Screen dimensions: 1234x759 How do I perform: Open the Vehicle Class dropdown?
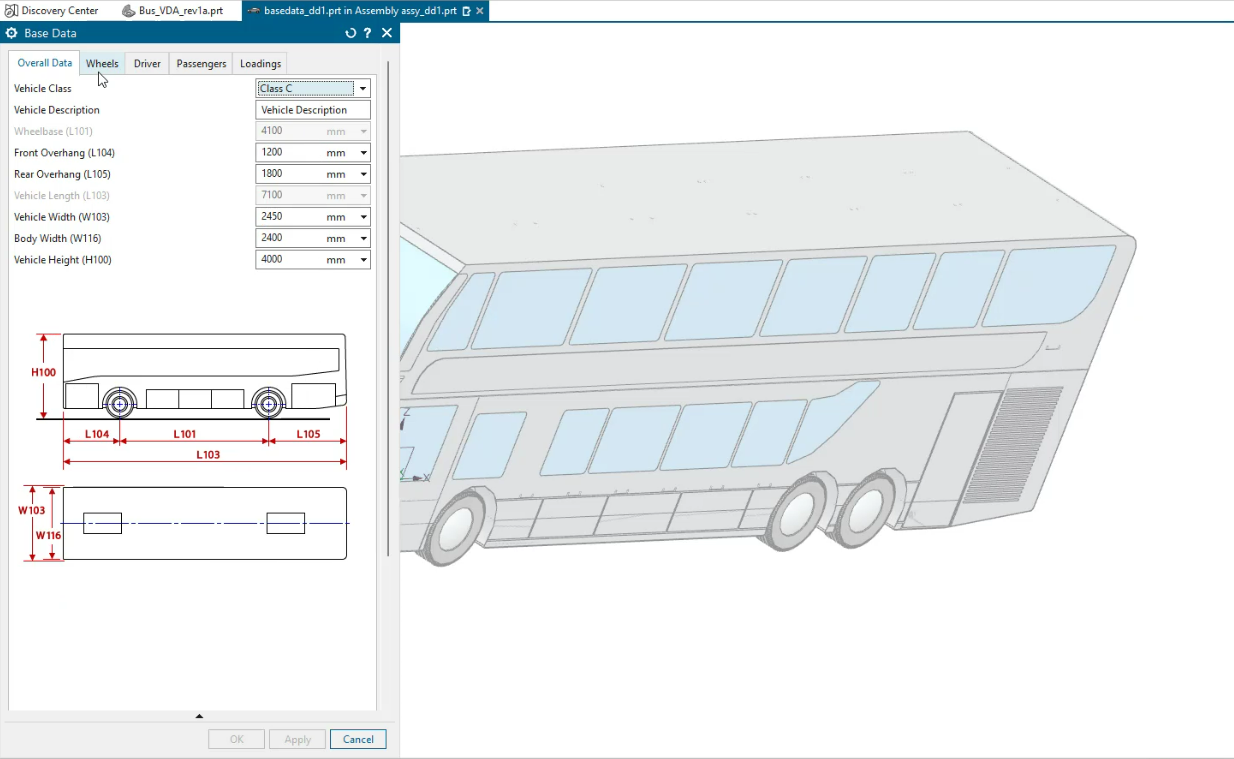[x=363, y=88]
